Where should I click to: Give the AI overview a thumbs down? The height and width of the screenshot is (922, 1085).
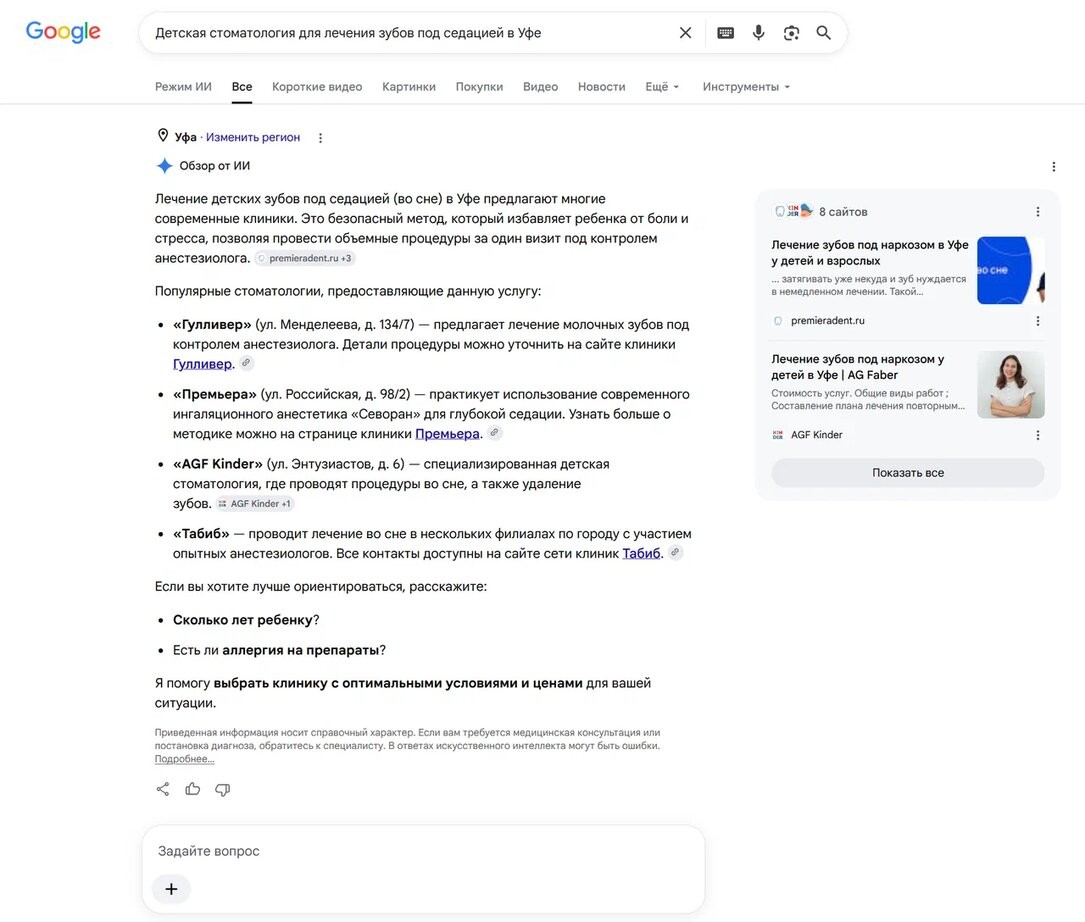tap(222, 789)
